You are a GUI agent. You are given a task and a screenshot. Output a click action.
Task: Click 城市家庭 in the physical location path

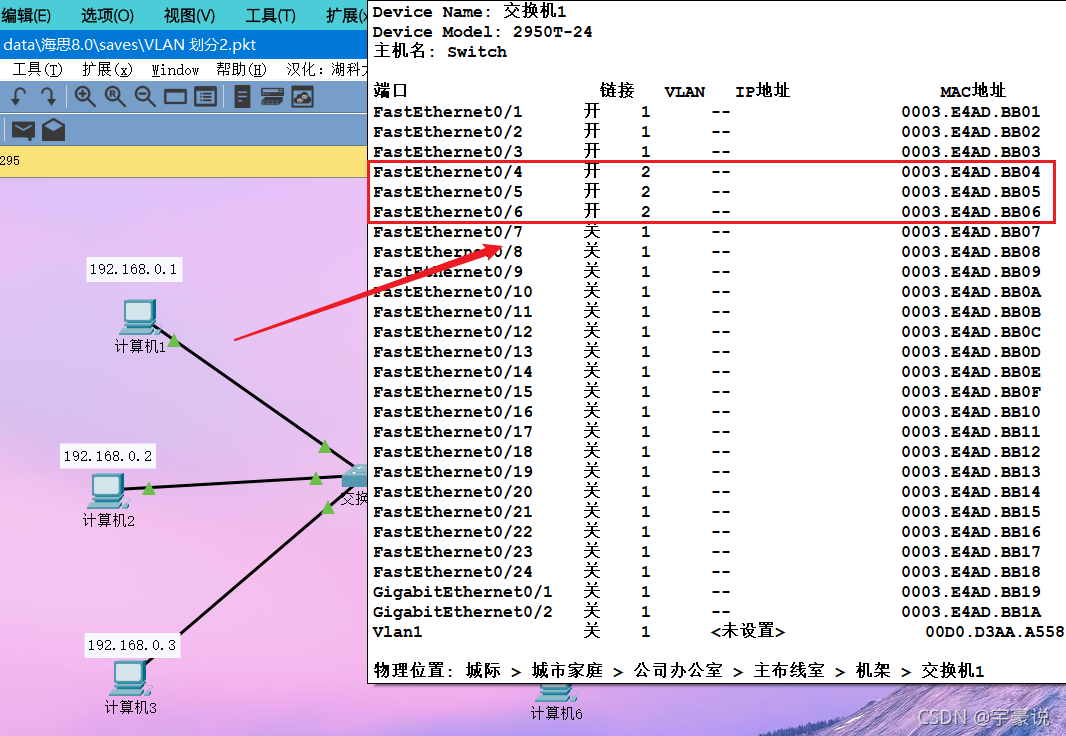(x=567, y=671)
